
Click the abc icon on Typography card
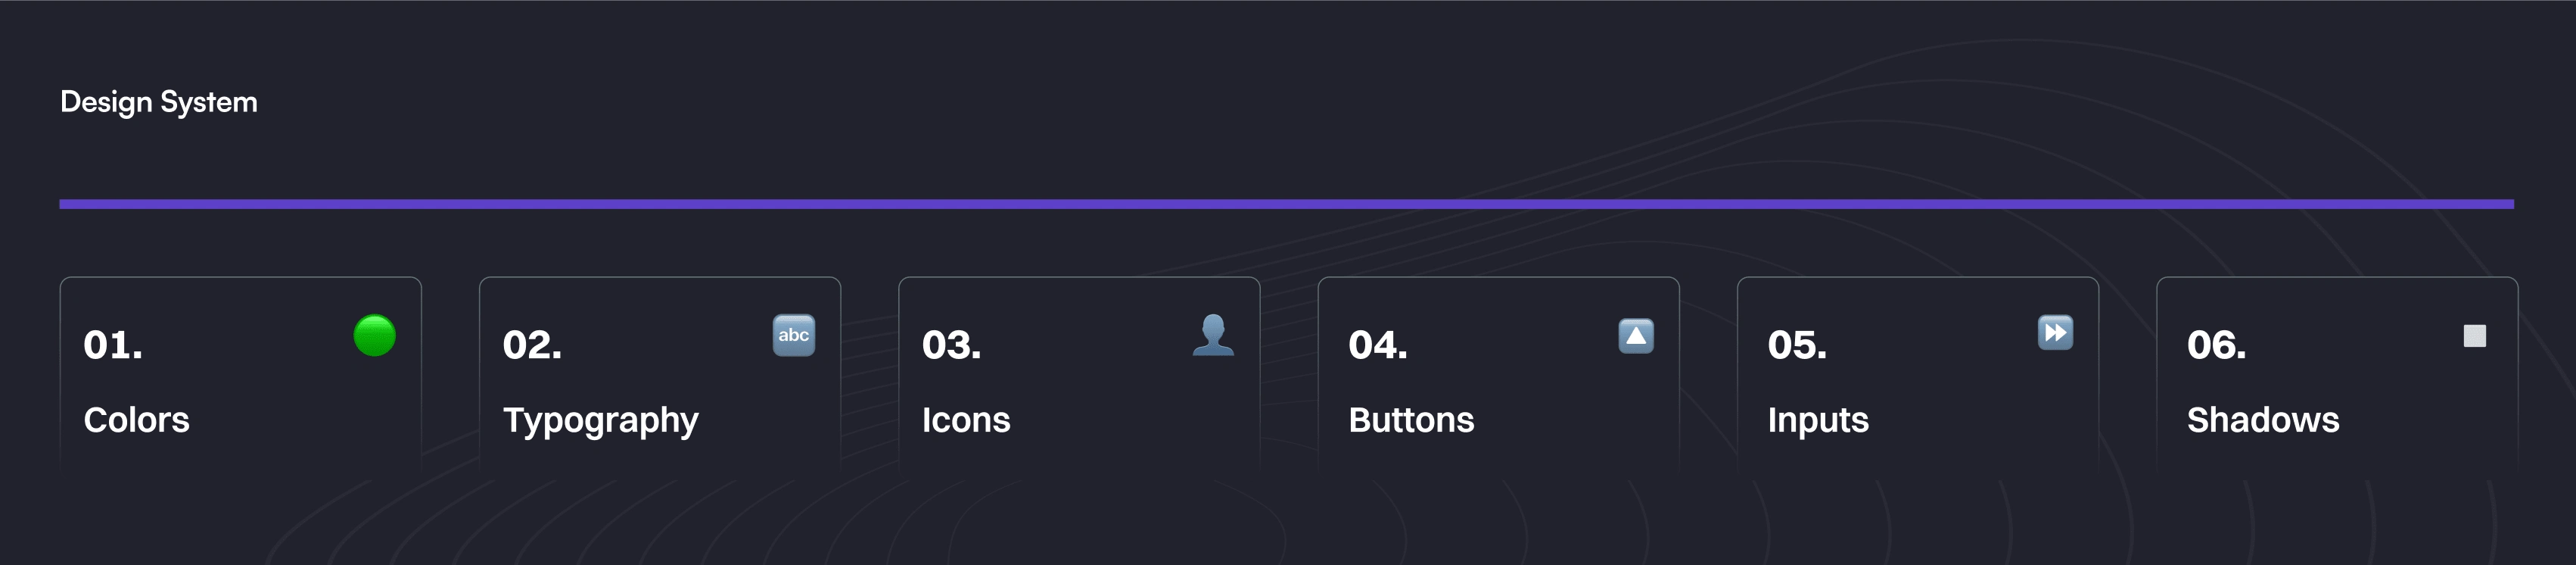click(793, 335)
